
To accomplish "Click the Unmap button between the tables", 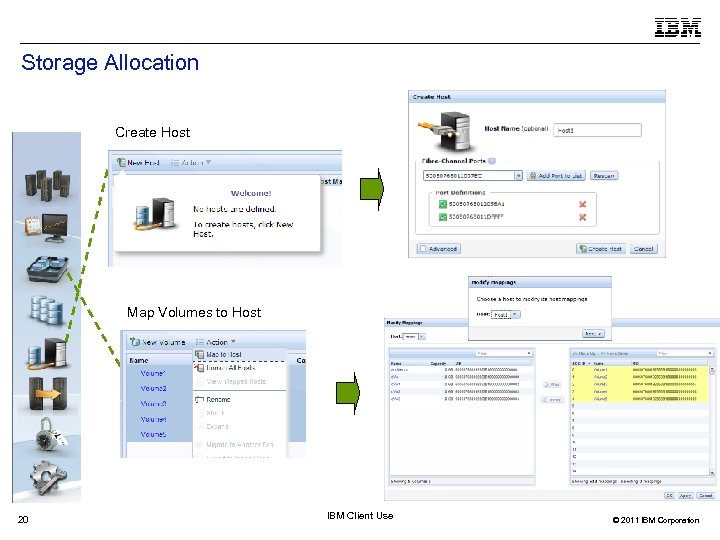I will coord(552,400).
